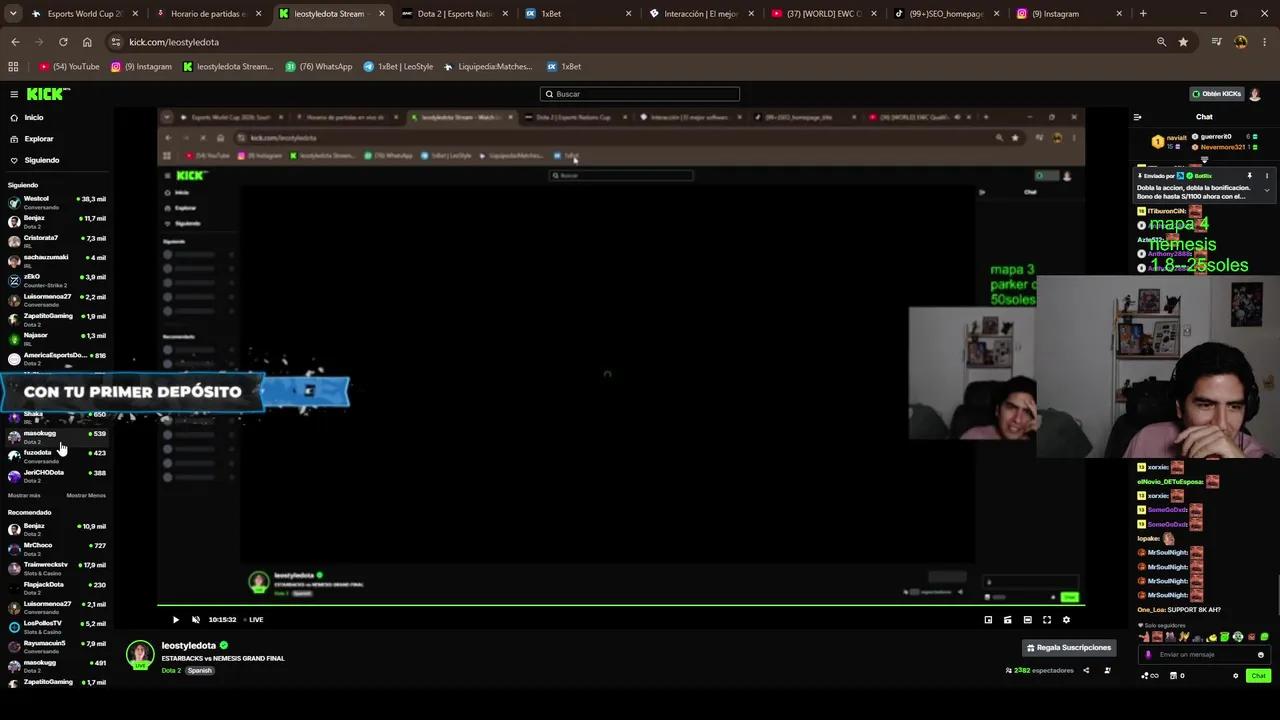The height and width of the screenshot is (720, 1280).
Task: Focus the Buscar search field
Action: coord(640,94)
